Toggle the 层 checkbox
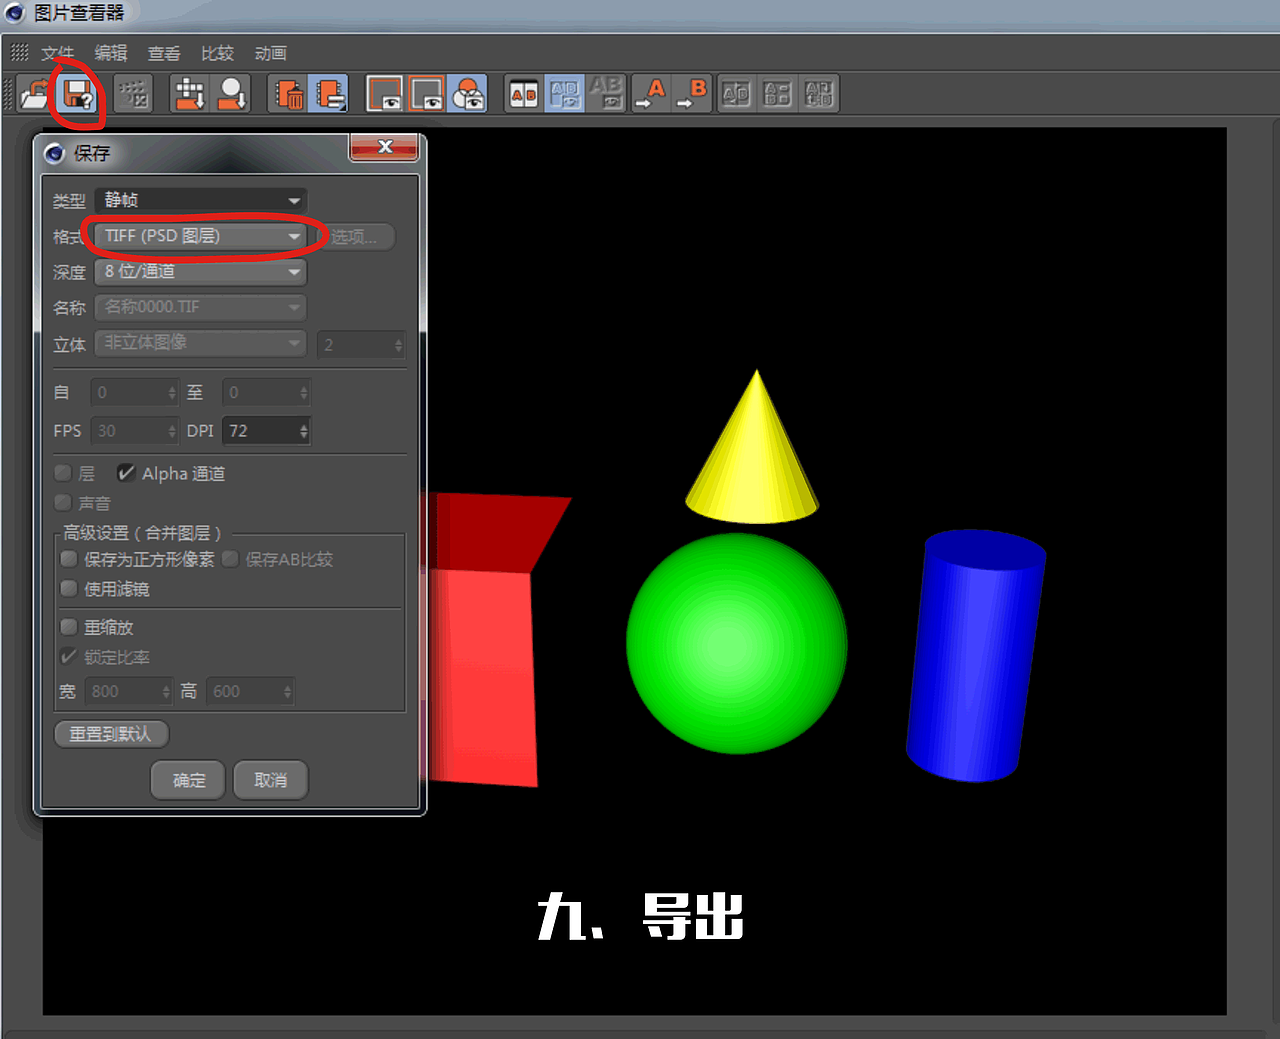Image resolution: width=1280 pixels, height=1039 pixels. click(x=63, y=473)
